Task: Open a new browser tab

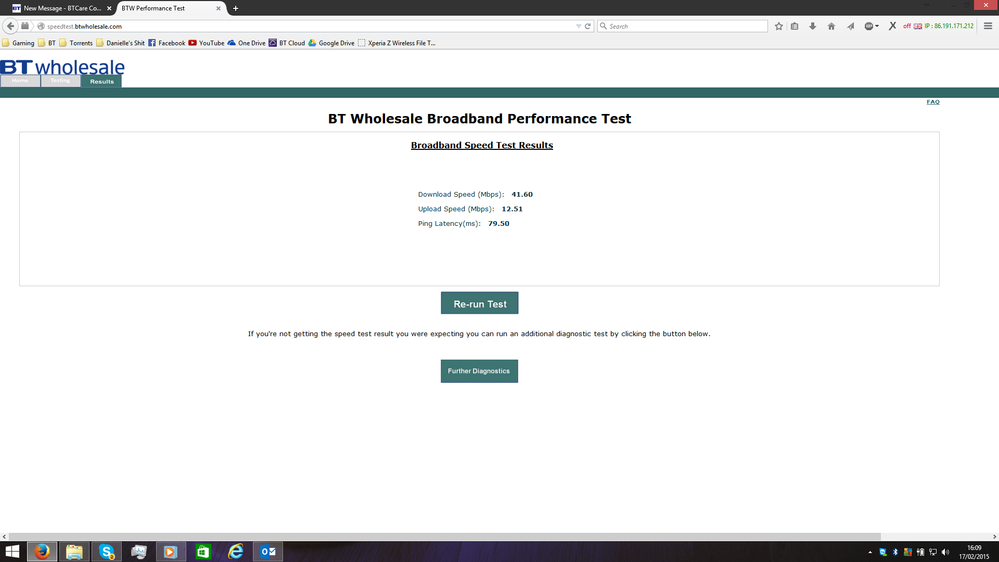Action: [236, 8]
